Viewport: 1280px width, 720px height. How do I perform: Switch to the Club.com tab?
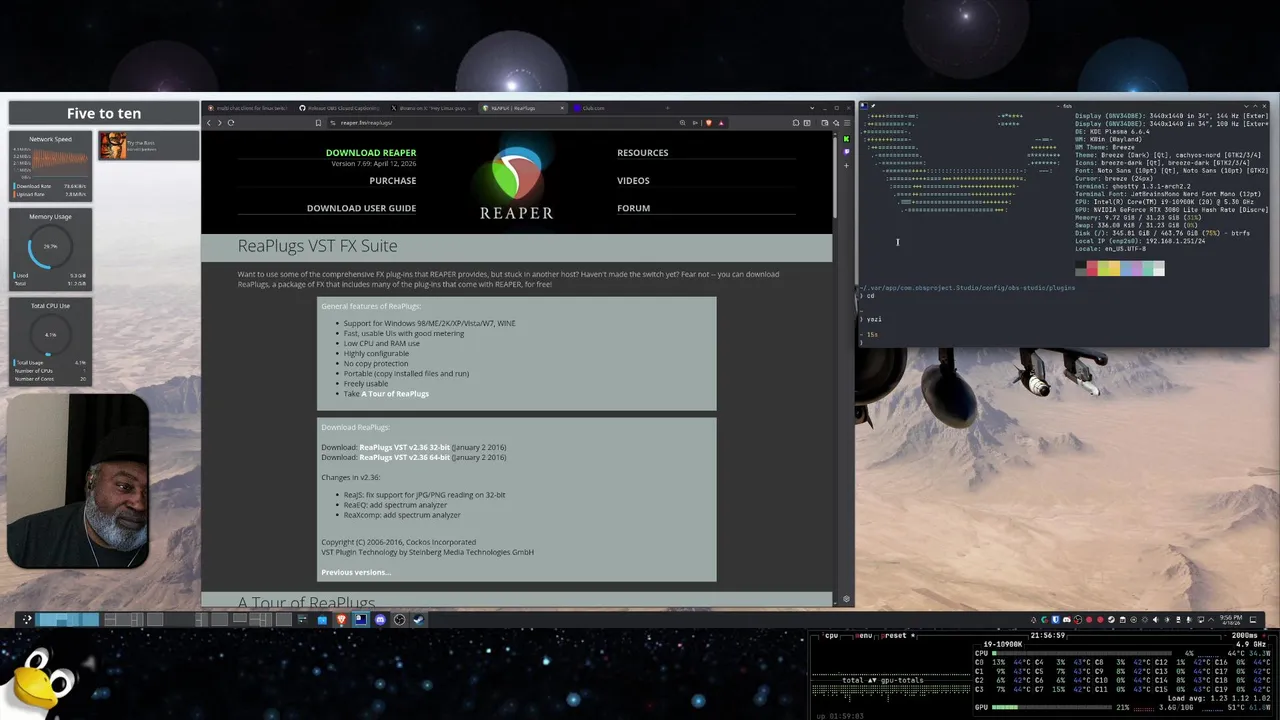pos(610,108)
